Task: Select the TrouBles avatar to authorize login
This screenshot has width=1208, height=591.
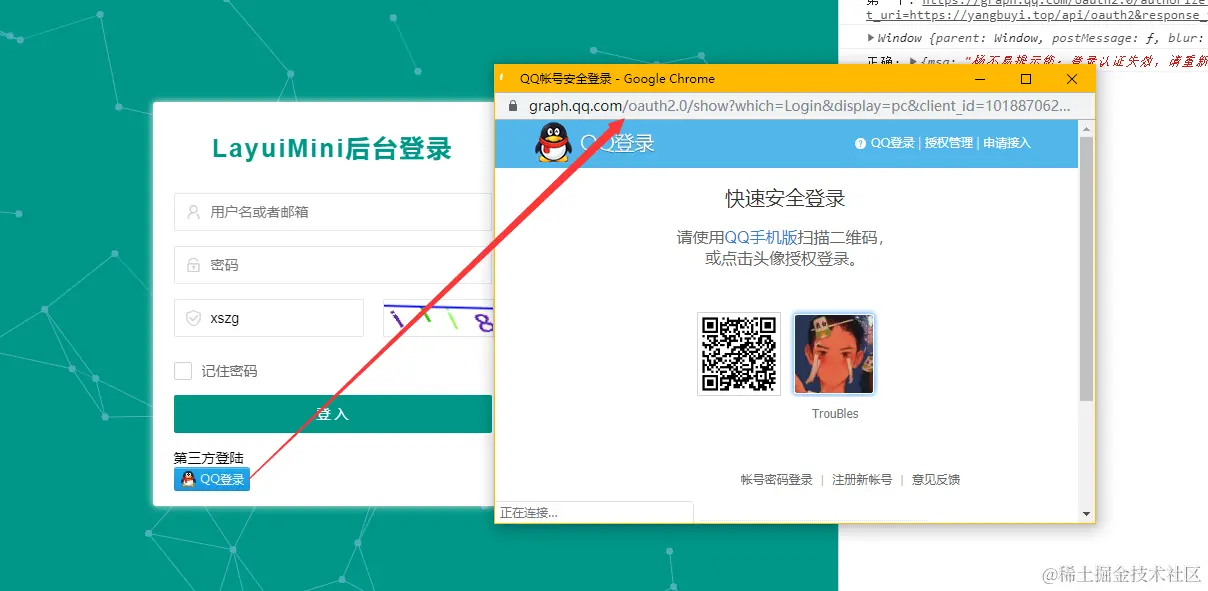Action: [x=834, y=353]
